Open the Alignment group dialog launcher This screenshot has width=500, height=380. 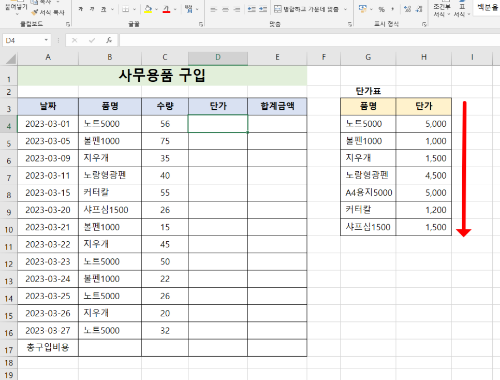point(350,24)
